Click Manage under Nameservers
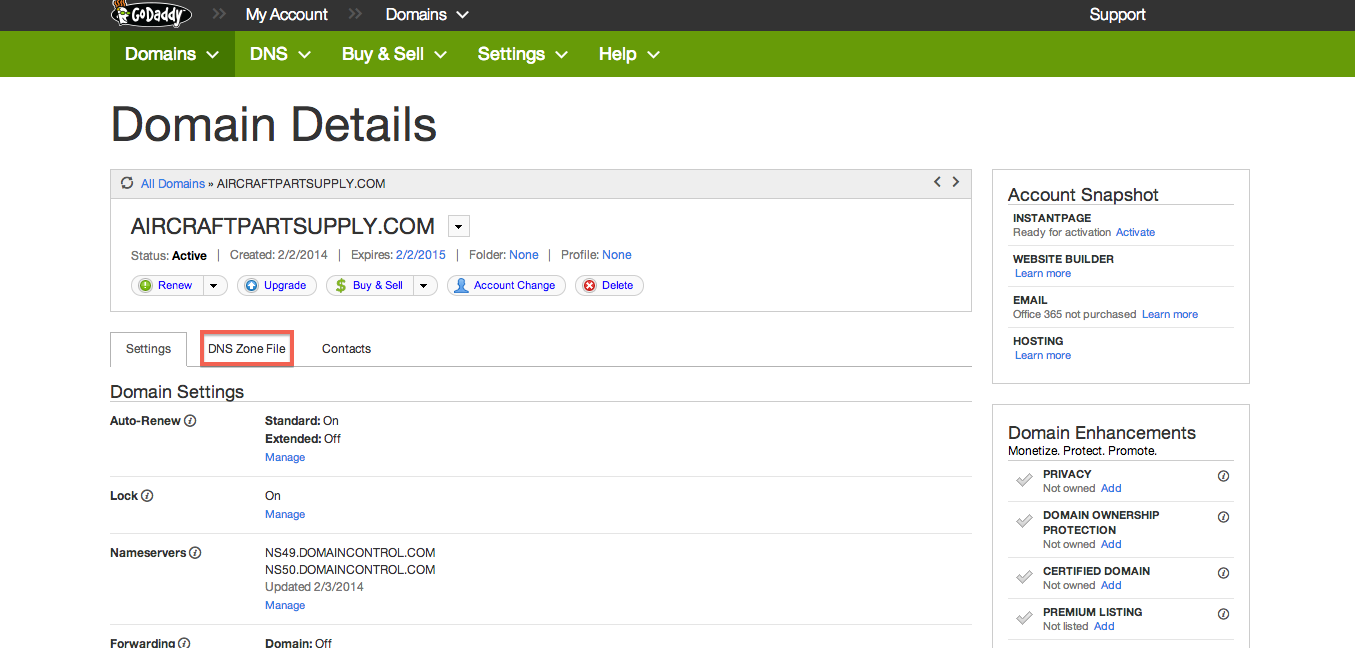Viewport: 1355px width, 648px height. pyautogui.click(x=285, y=605)
